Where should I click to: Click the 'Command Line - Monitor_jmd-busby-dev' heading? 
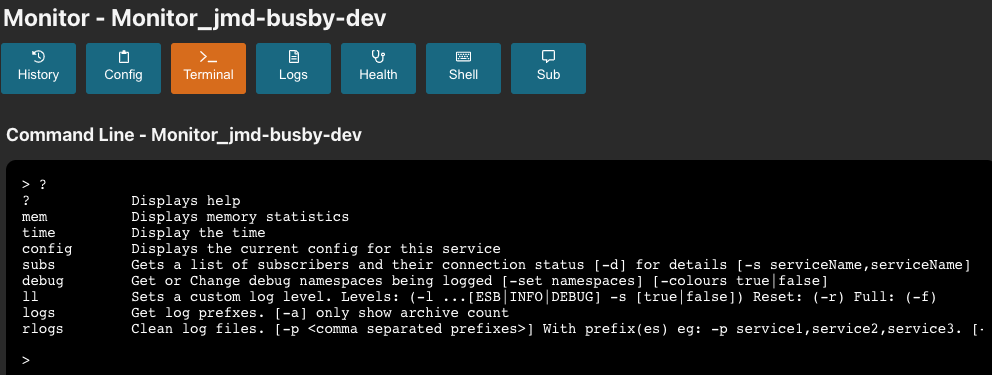pos(183,135)
